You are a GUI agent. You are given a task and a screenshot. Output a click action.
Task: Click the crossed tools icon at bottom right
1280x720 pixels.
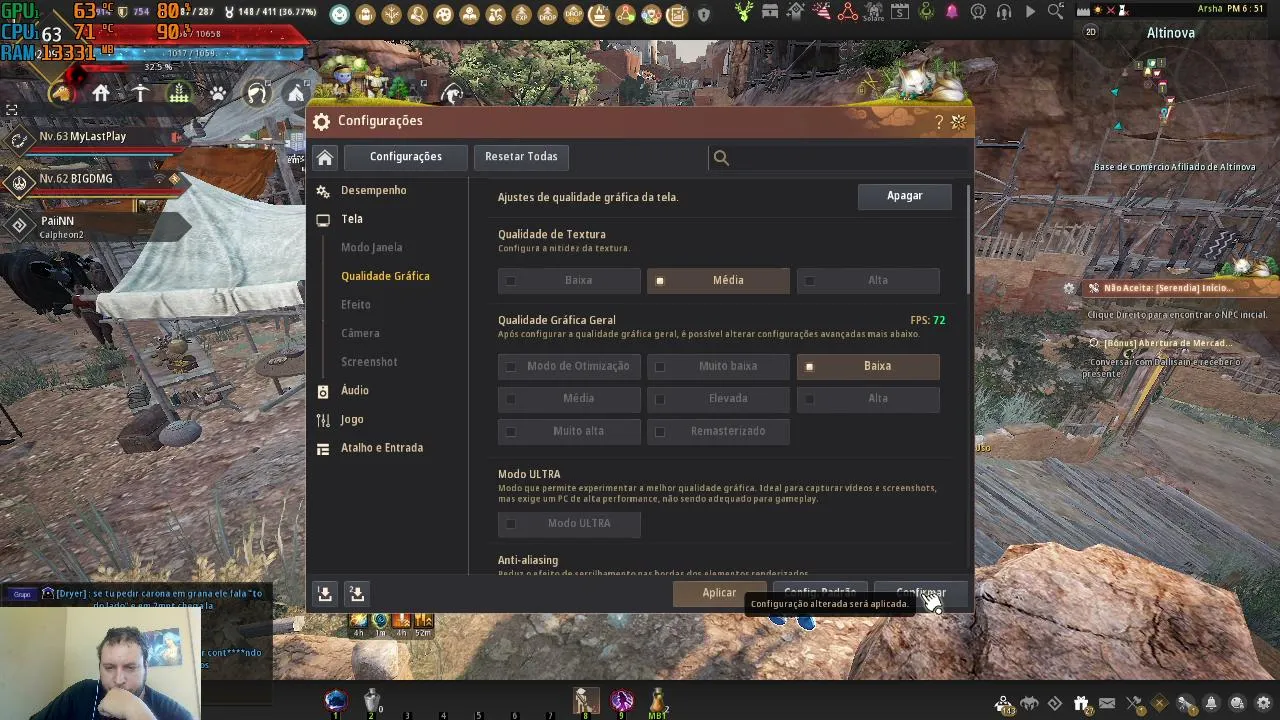[x=1133, y=703]
